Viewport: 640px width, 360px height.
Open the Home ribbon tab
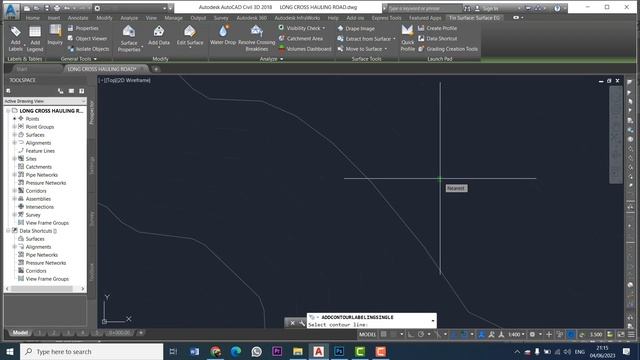33,18
